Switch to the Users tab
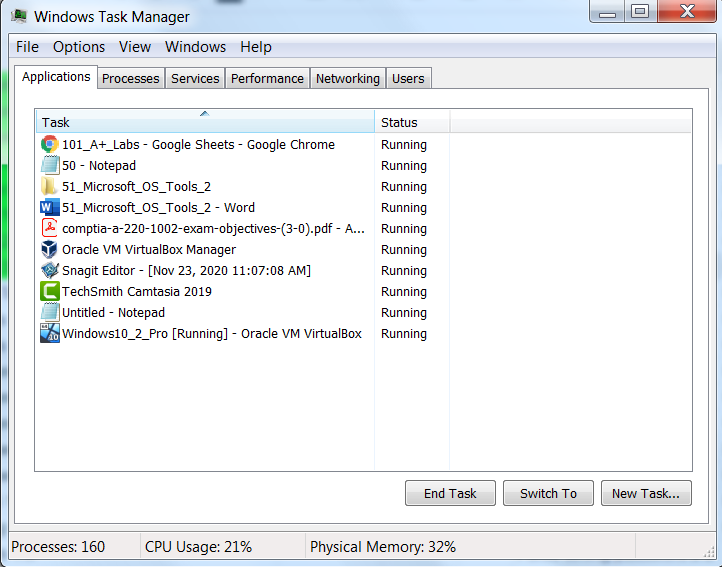 click(408, 79)
